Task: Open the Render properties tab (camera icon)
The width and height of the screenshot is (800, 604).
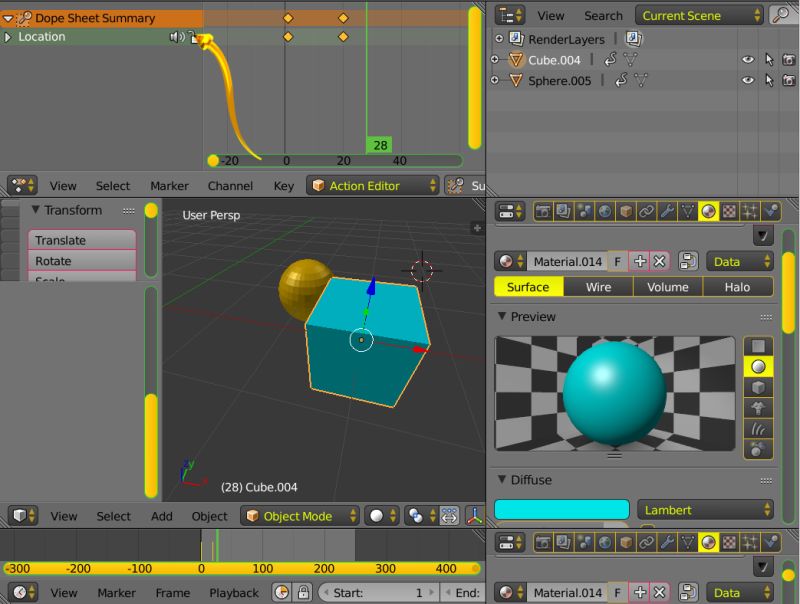Action: pos(542,211)
